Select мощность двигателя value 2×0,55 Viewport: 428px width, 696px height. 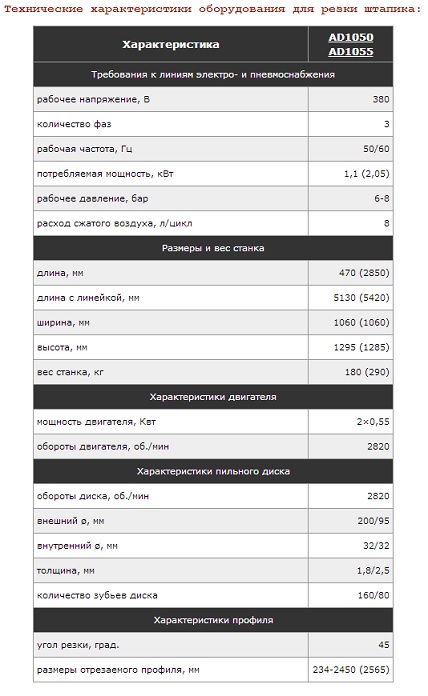coord(373,422)
